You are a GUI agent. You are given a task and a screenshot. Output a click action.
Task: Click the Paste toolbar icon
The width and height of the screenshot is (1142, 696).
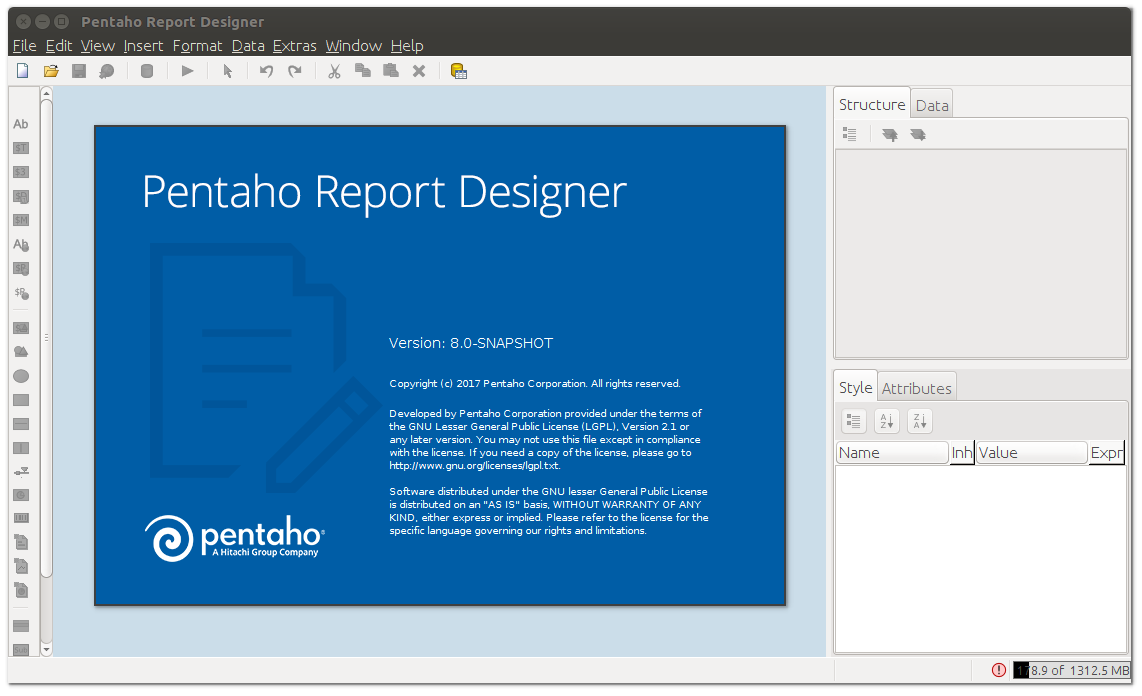pos(391,71)
